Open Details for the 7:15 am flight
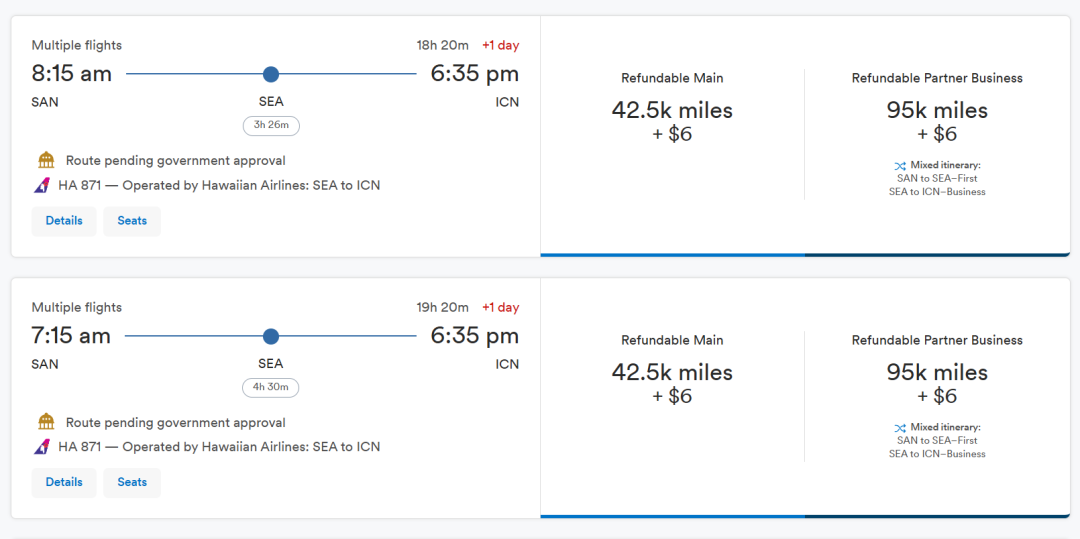Viewport: 1080px width, 539px height. pos(64,483)
